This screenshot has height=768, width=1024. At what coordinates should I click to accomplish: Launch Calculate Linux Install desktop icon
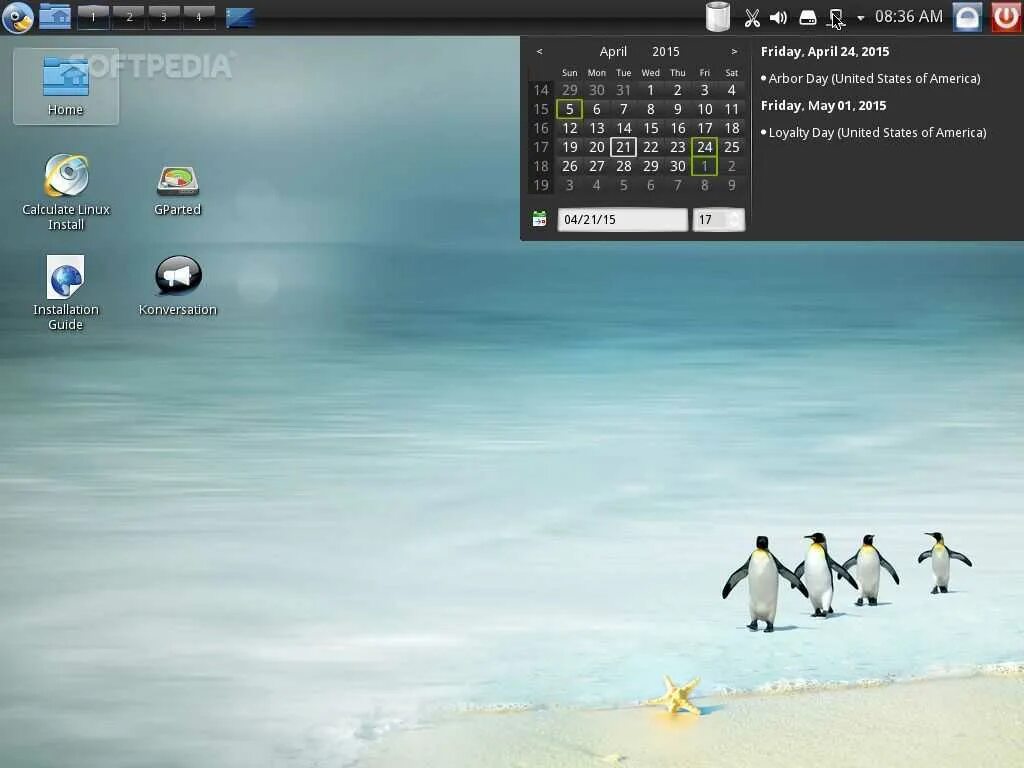[x=66, y=192]
